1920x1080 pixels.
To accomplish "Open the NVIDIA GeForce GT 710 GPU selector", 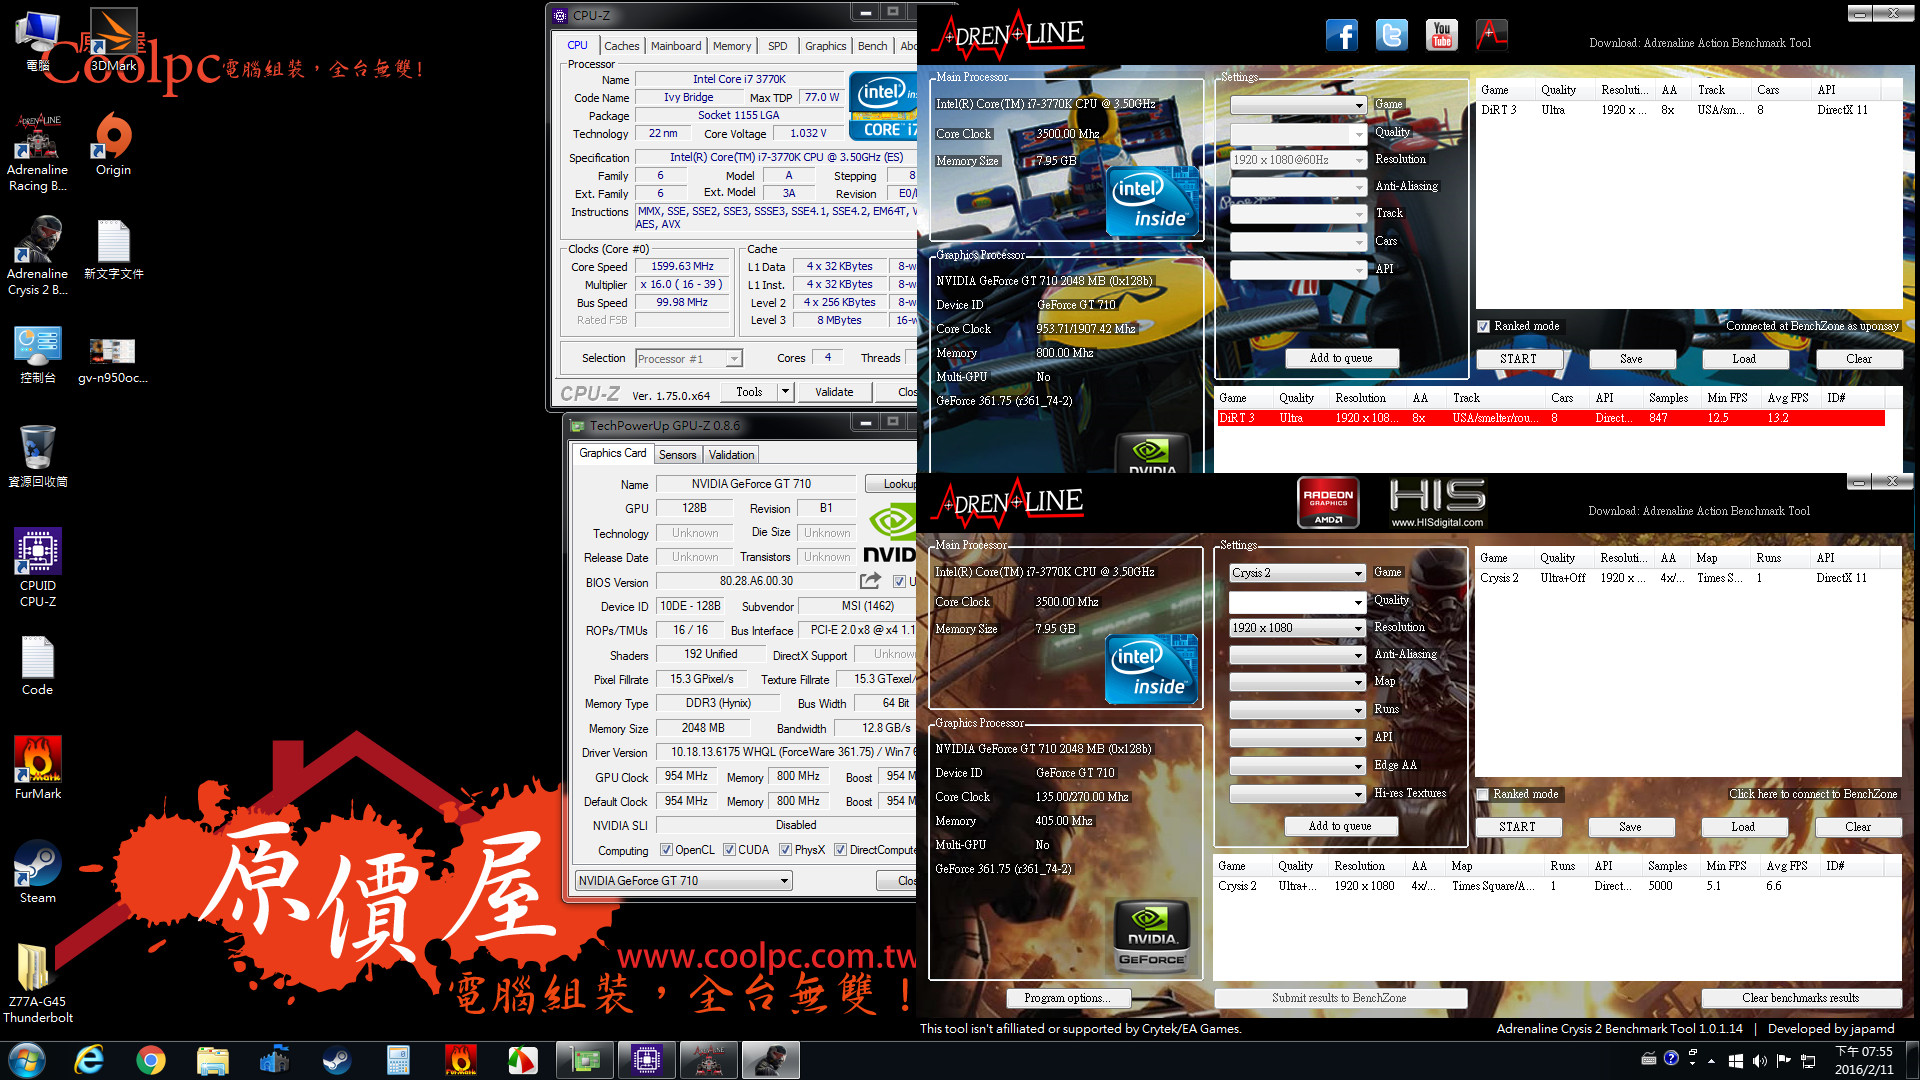I will (x=684, y=881).
